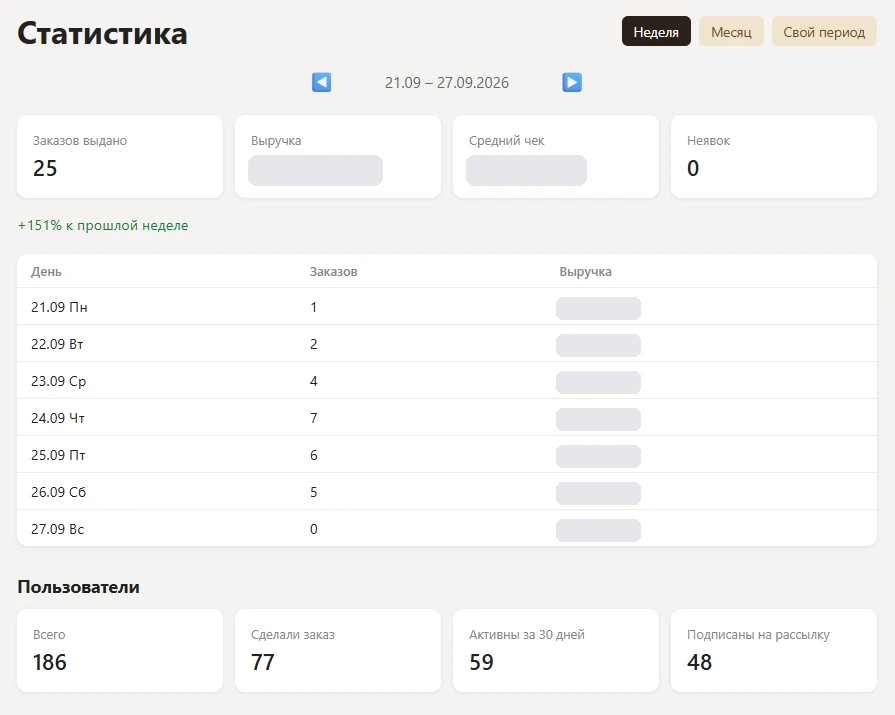
Task: Select the 27.09 Вс row
Action: (447, 528)
